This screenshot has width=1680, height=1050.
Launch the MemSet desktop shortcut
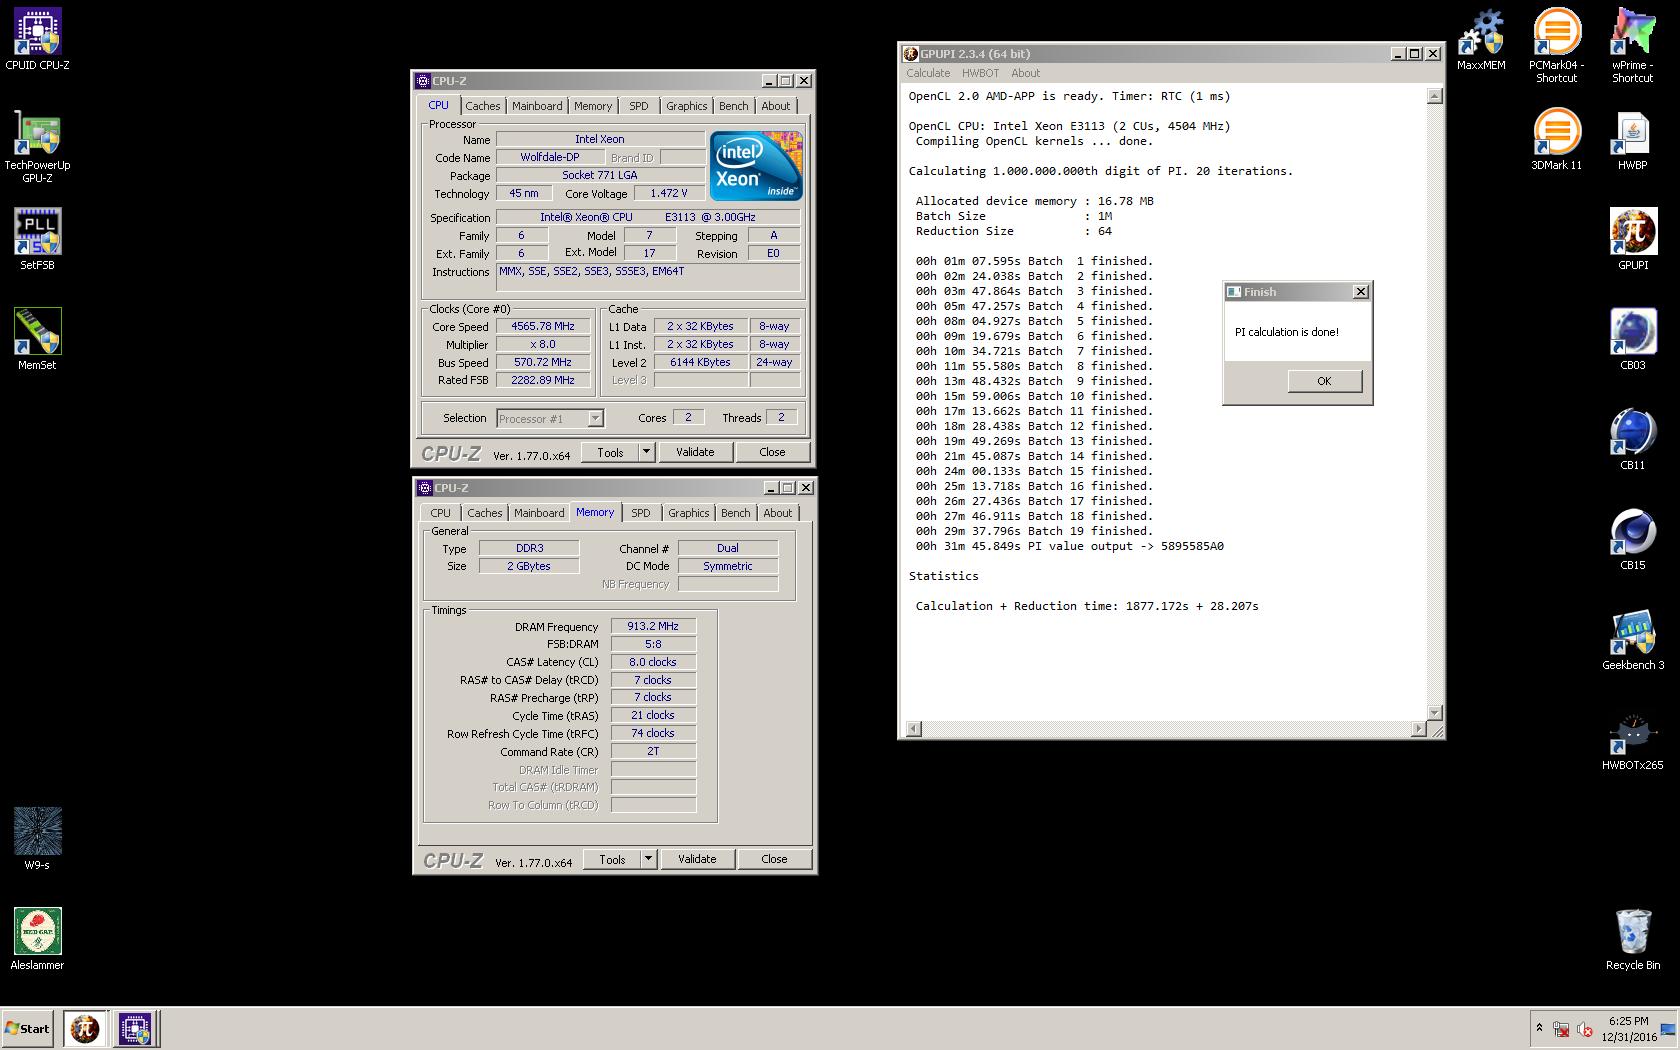click(x=37, y=340)
